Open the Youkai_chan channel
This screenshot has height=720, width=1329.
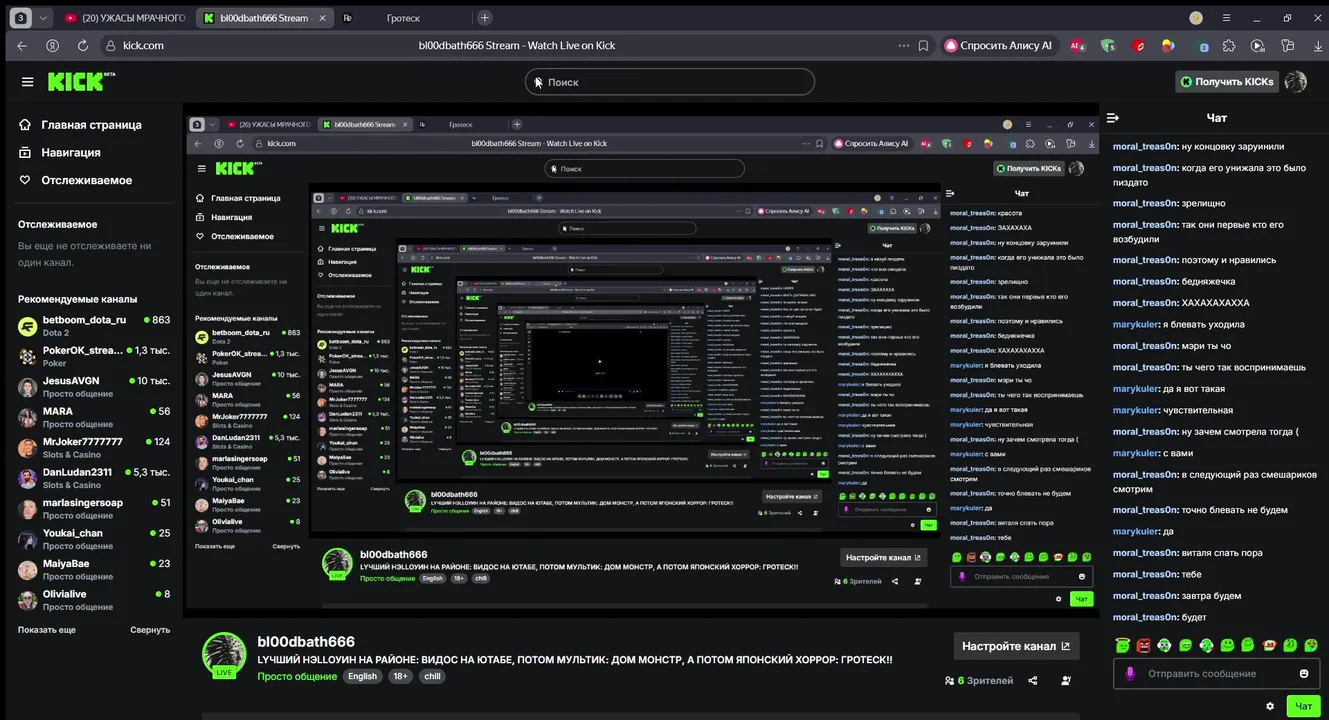click(94, 539)
